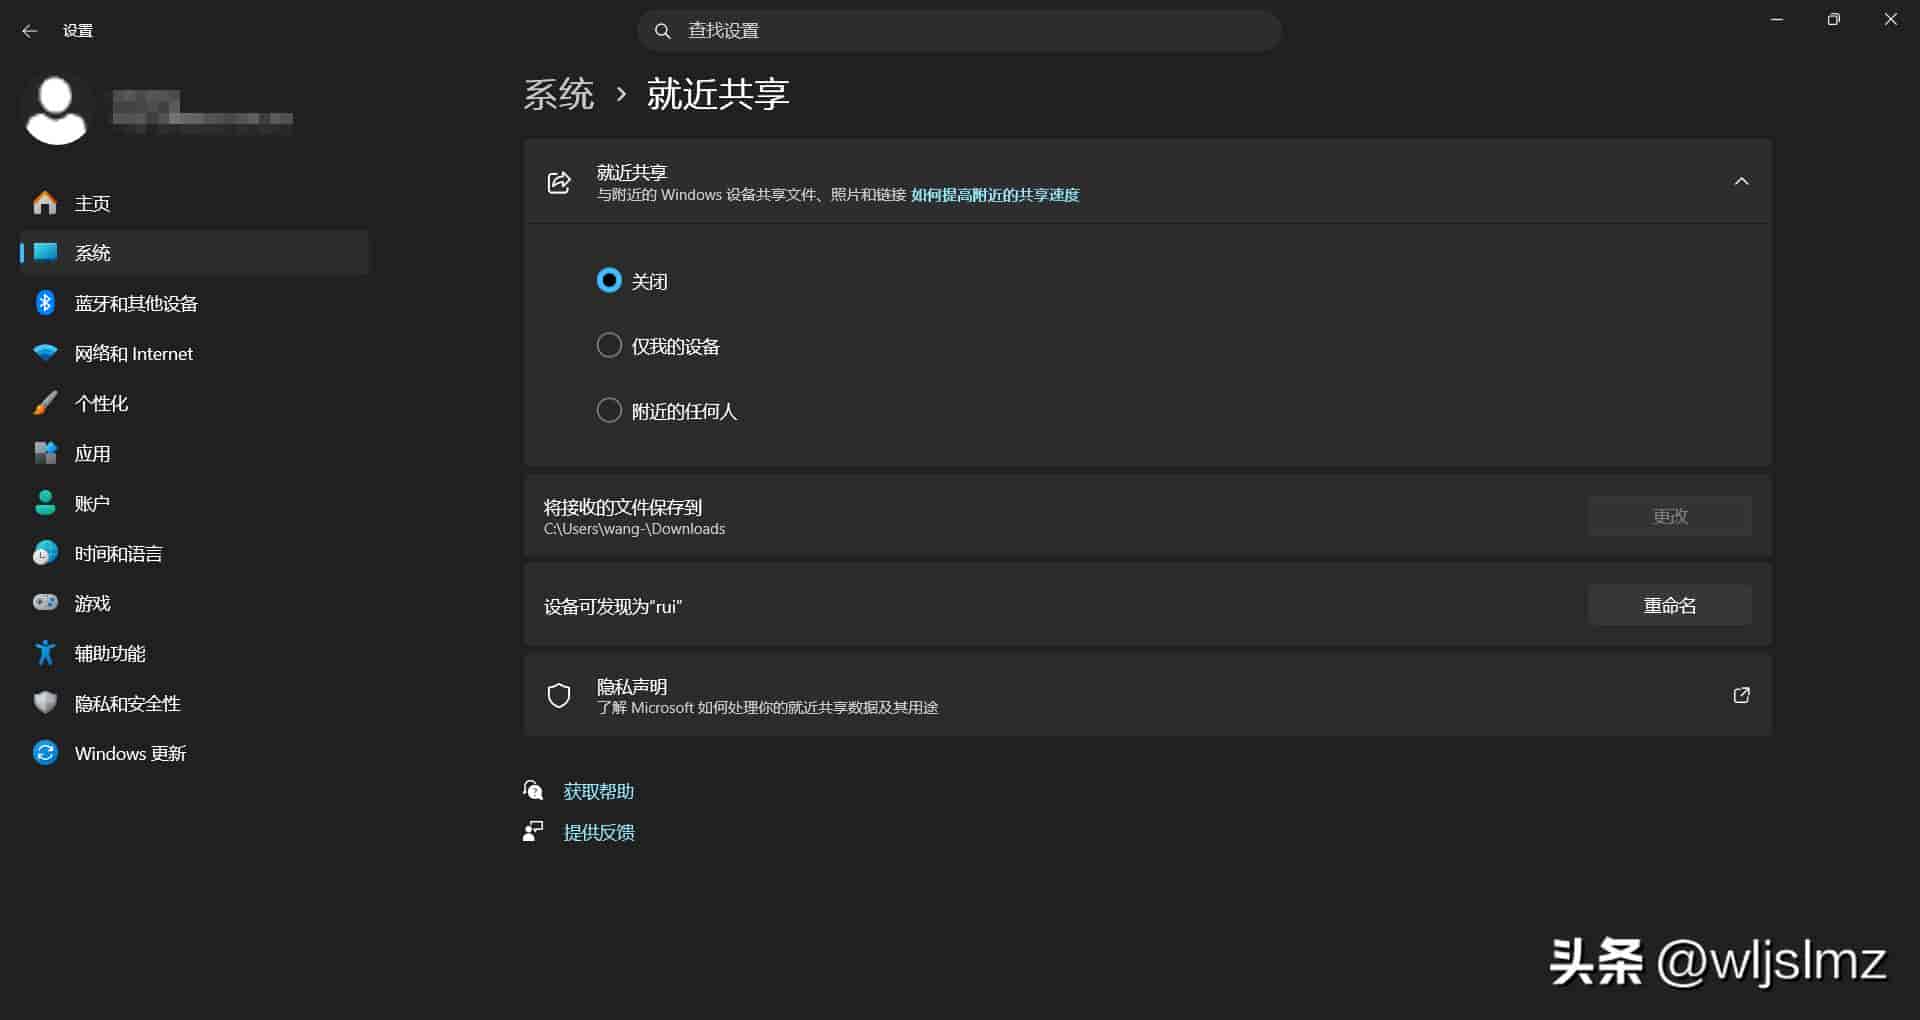Click the 隐私声明 shield icon

coord(559,696)
